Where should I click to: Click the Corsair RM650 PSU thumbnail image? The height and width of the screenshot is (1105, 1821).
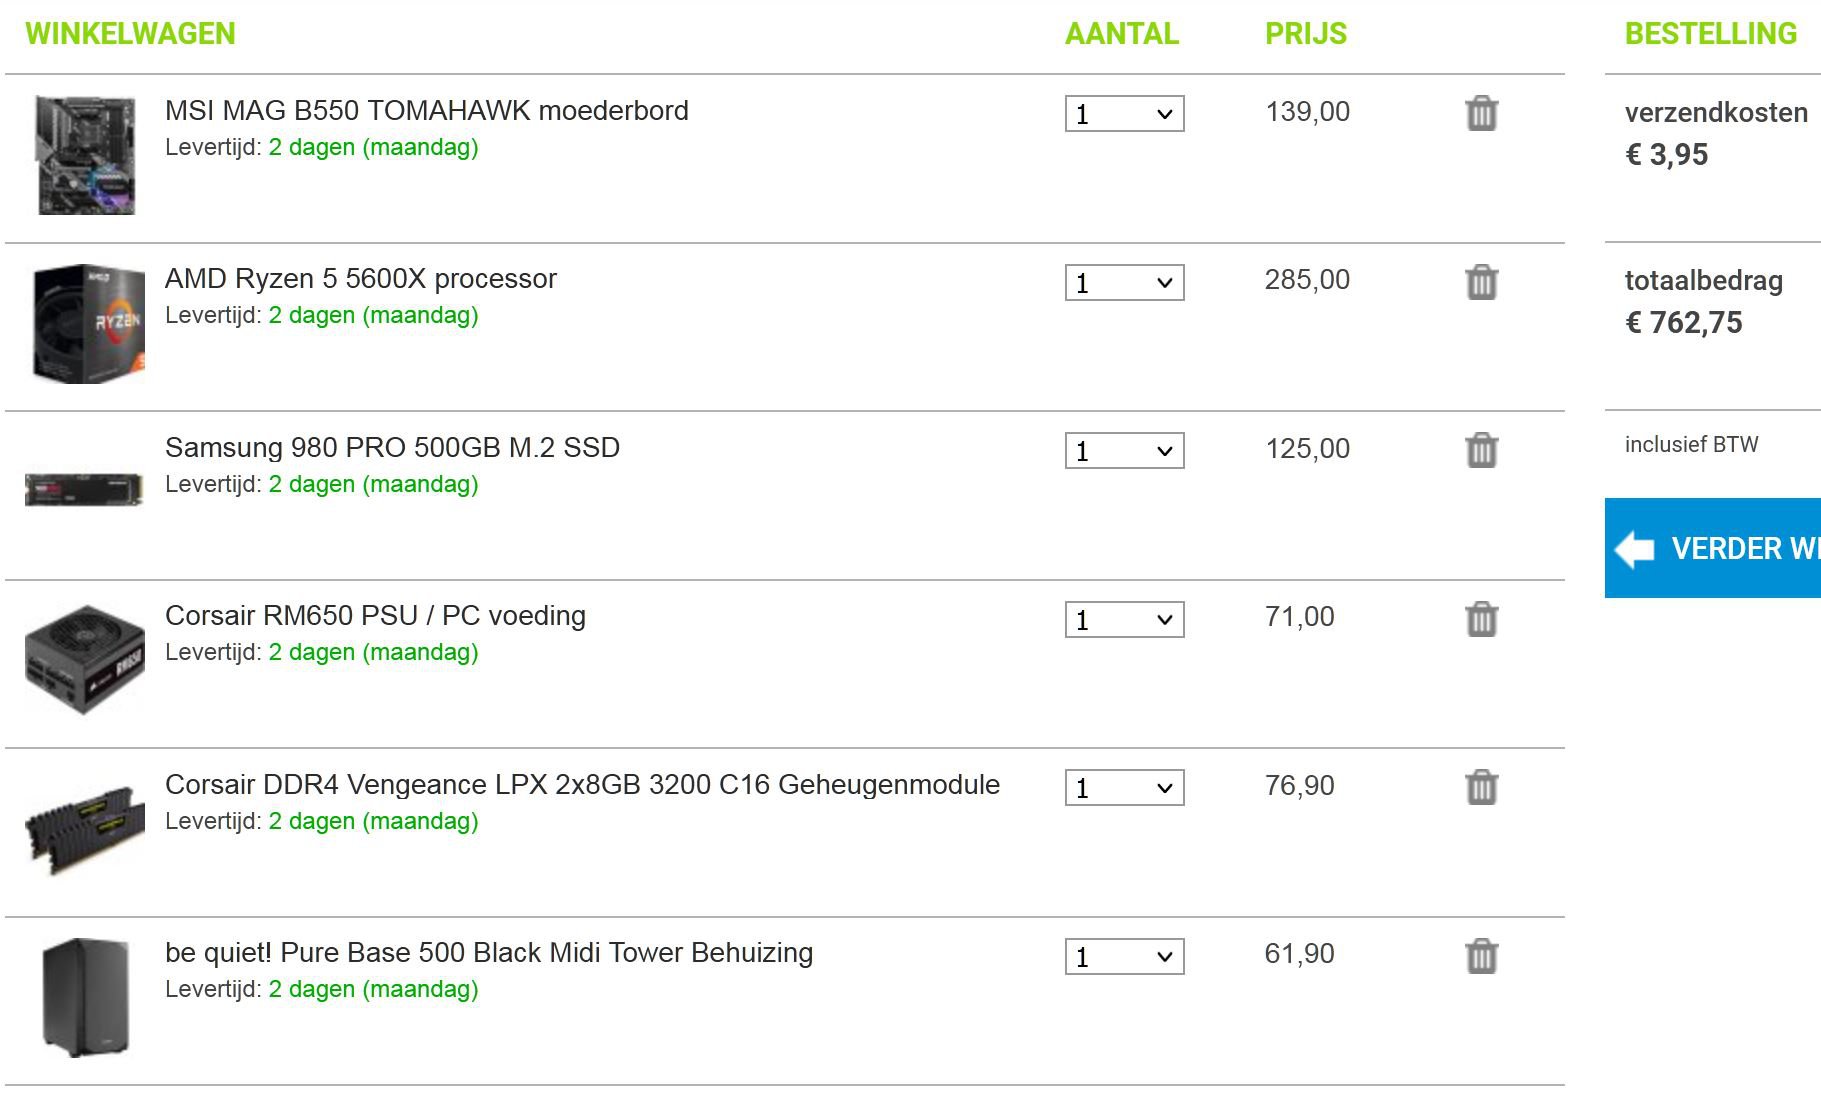click(x=85, y=658)
